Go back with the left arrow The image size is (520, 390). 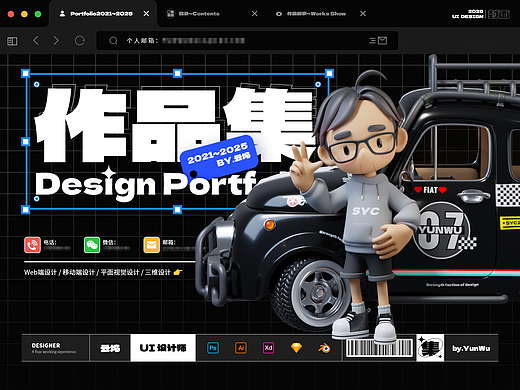pos(36,41)
